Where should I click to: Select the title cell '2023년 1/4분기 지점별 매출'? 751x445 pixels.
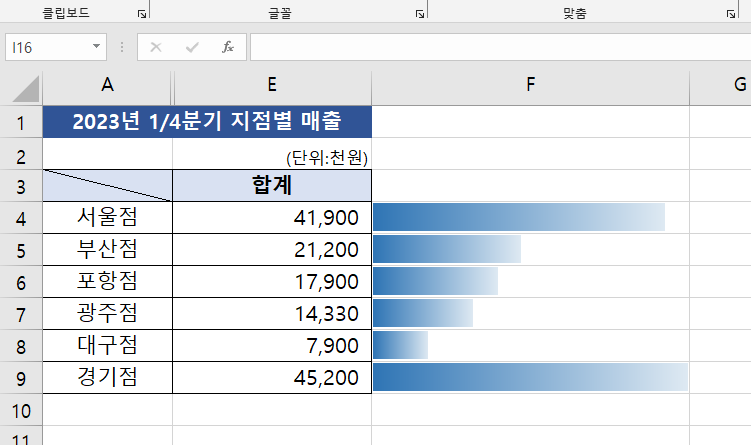click(207, 122)
